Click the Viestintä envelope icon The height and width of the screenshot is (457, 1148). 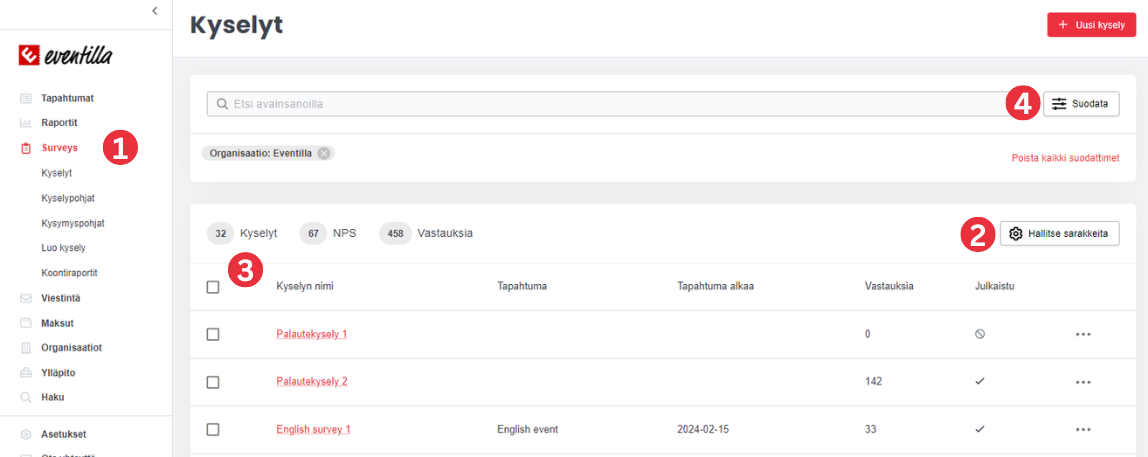pyautogui.click(x=26, y=298)
